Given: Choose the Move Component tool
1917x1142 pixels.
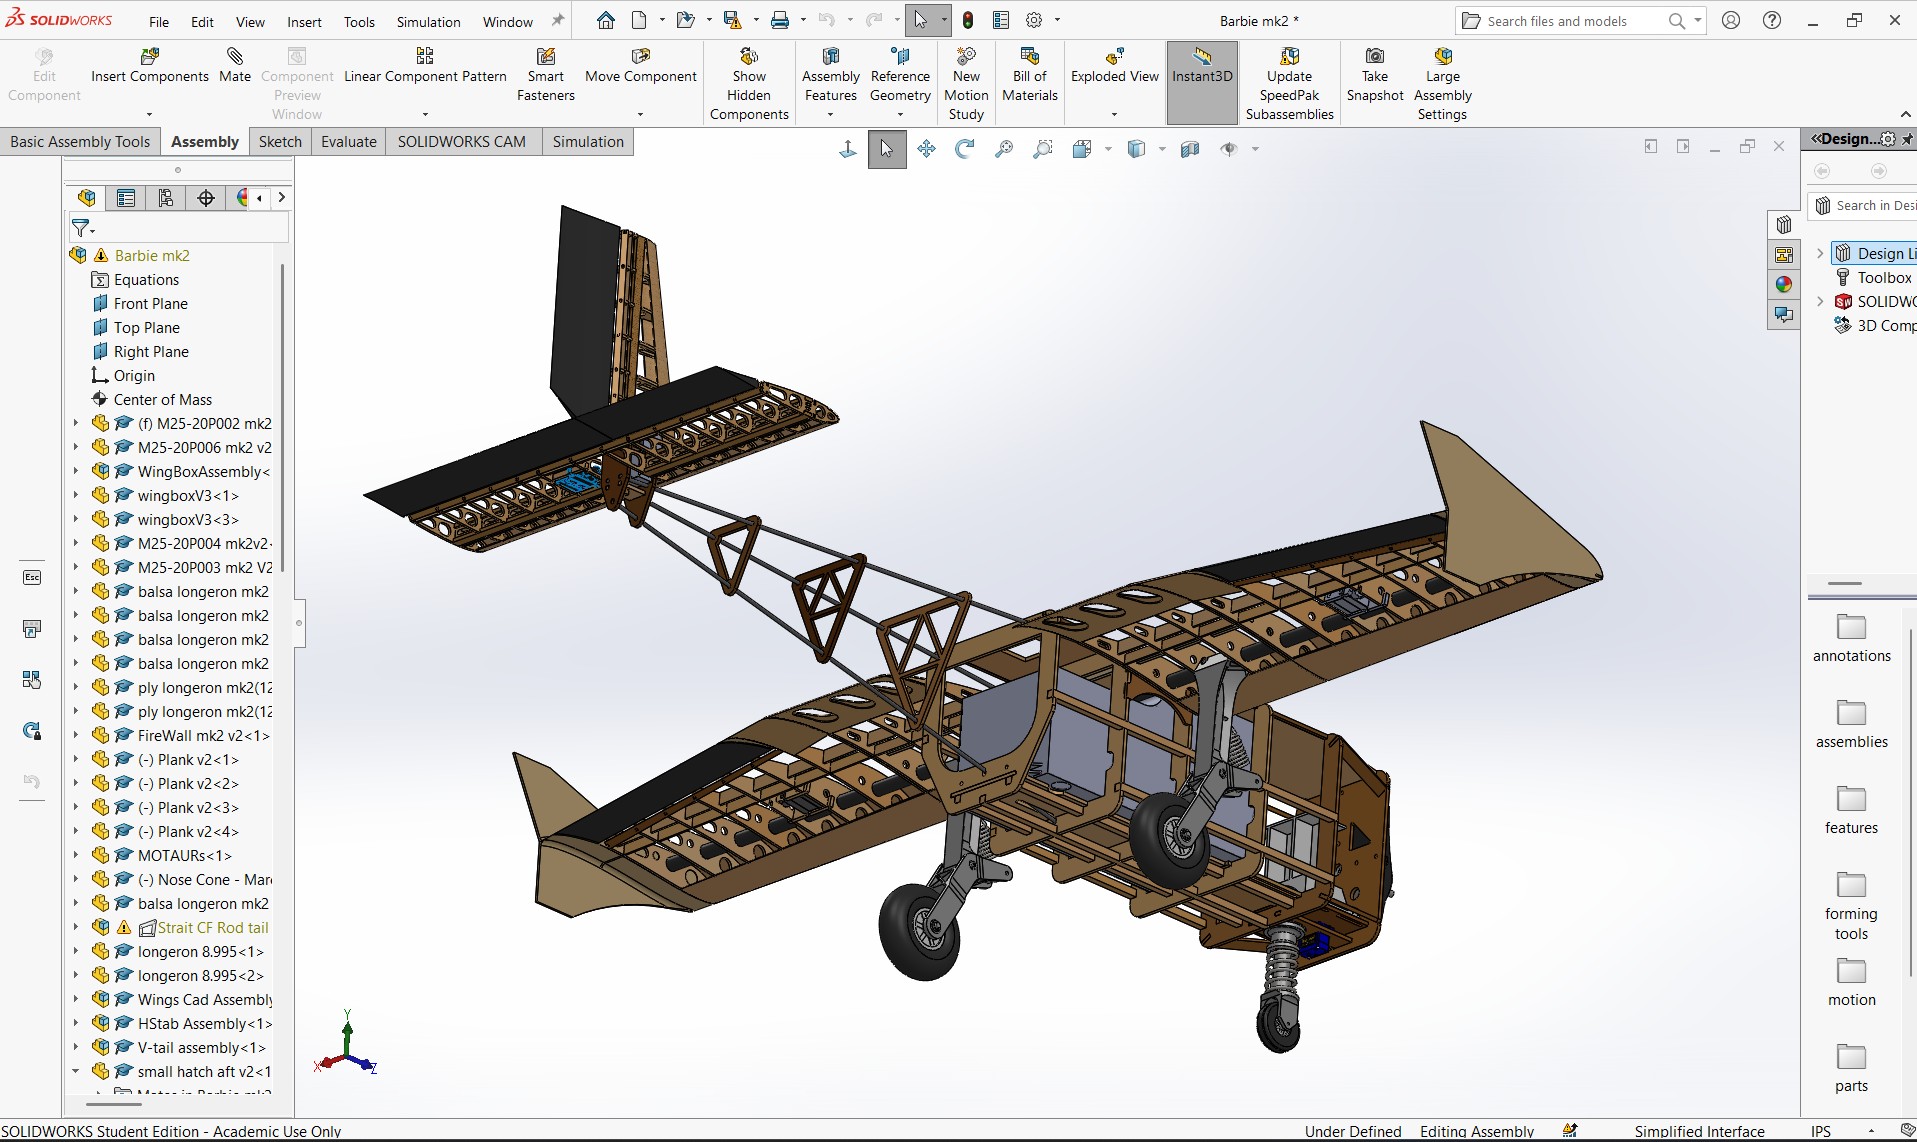Looking at the screenshot, I should pos(640,66).
